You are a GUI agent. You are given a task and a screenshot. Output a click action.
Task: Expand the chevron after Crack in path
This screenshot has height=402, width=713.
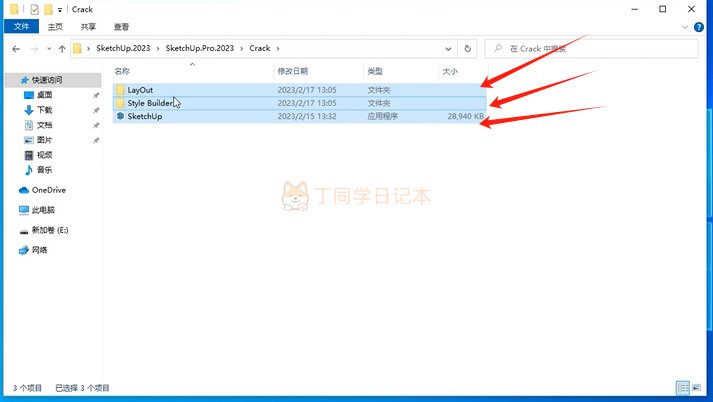tap(278, 48)
